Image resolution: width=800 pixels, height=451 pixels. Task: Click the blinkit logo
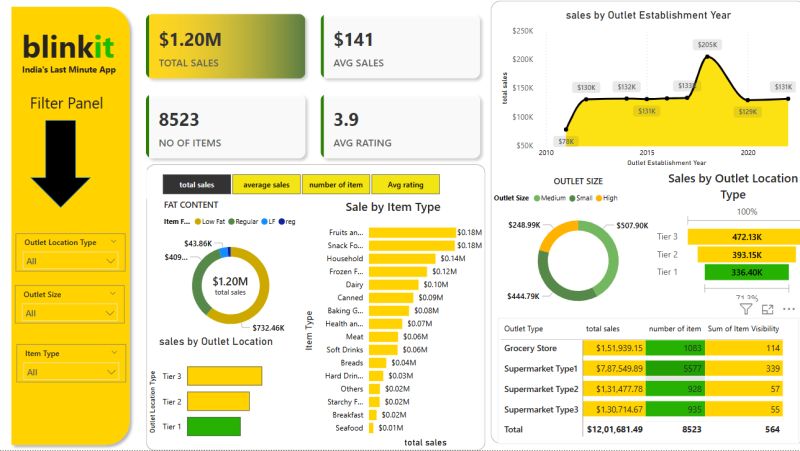[x=69, y=46]
